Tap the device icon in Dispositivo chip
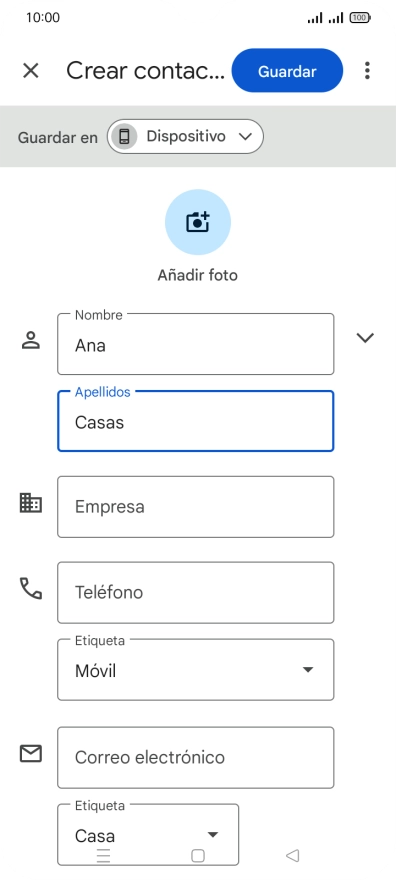Screen dimensions: 396x880 coord(124,136)
